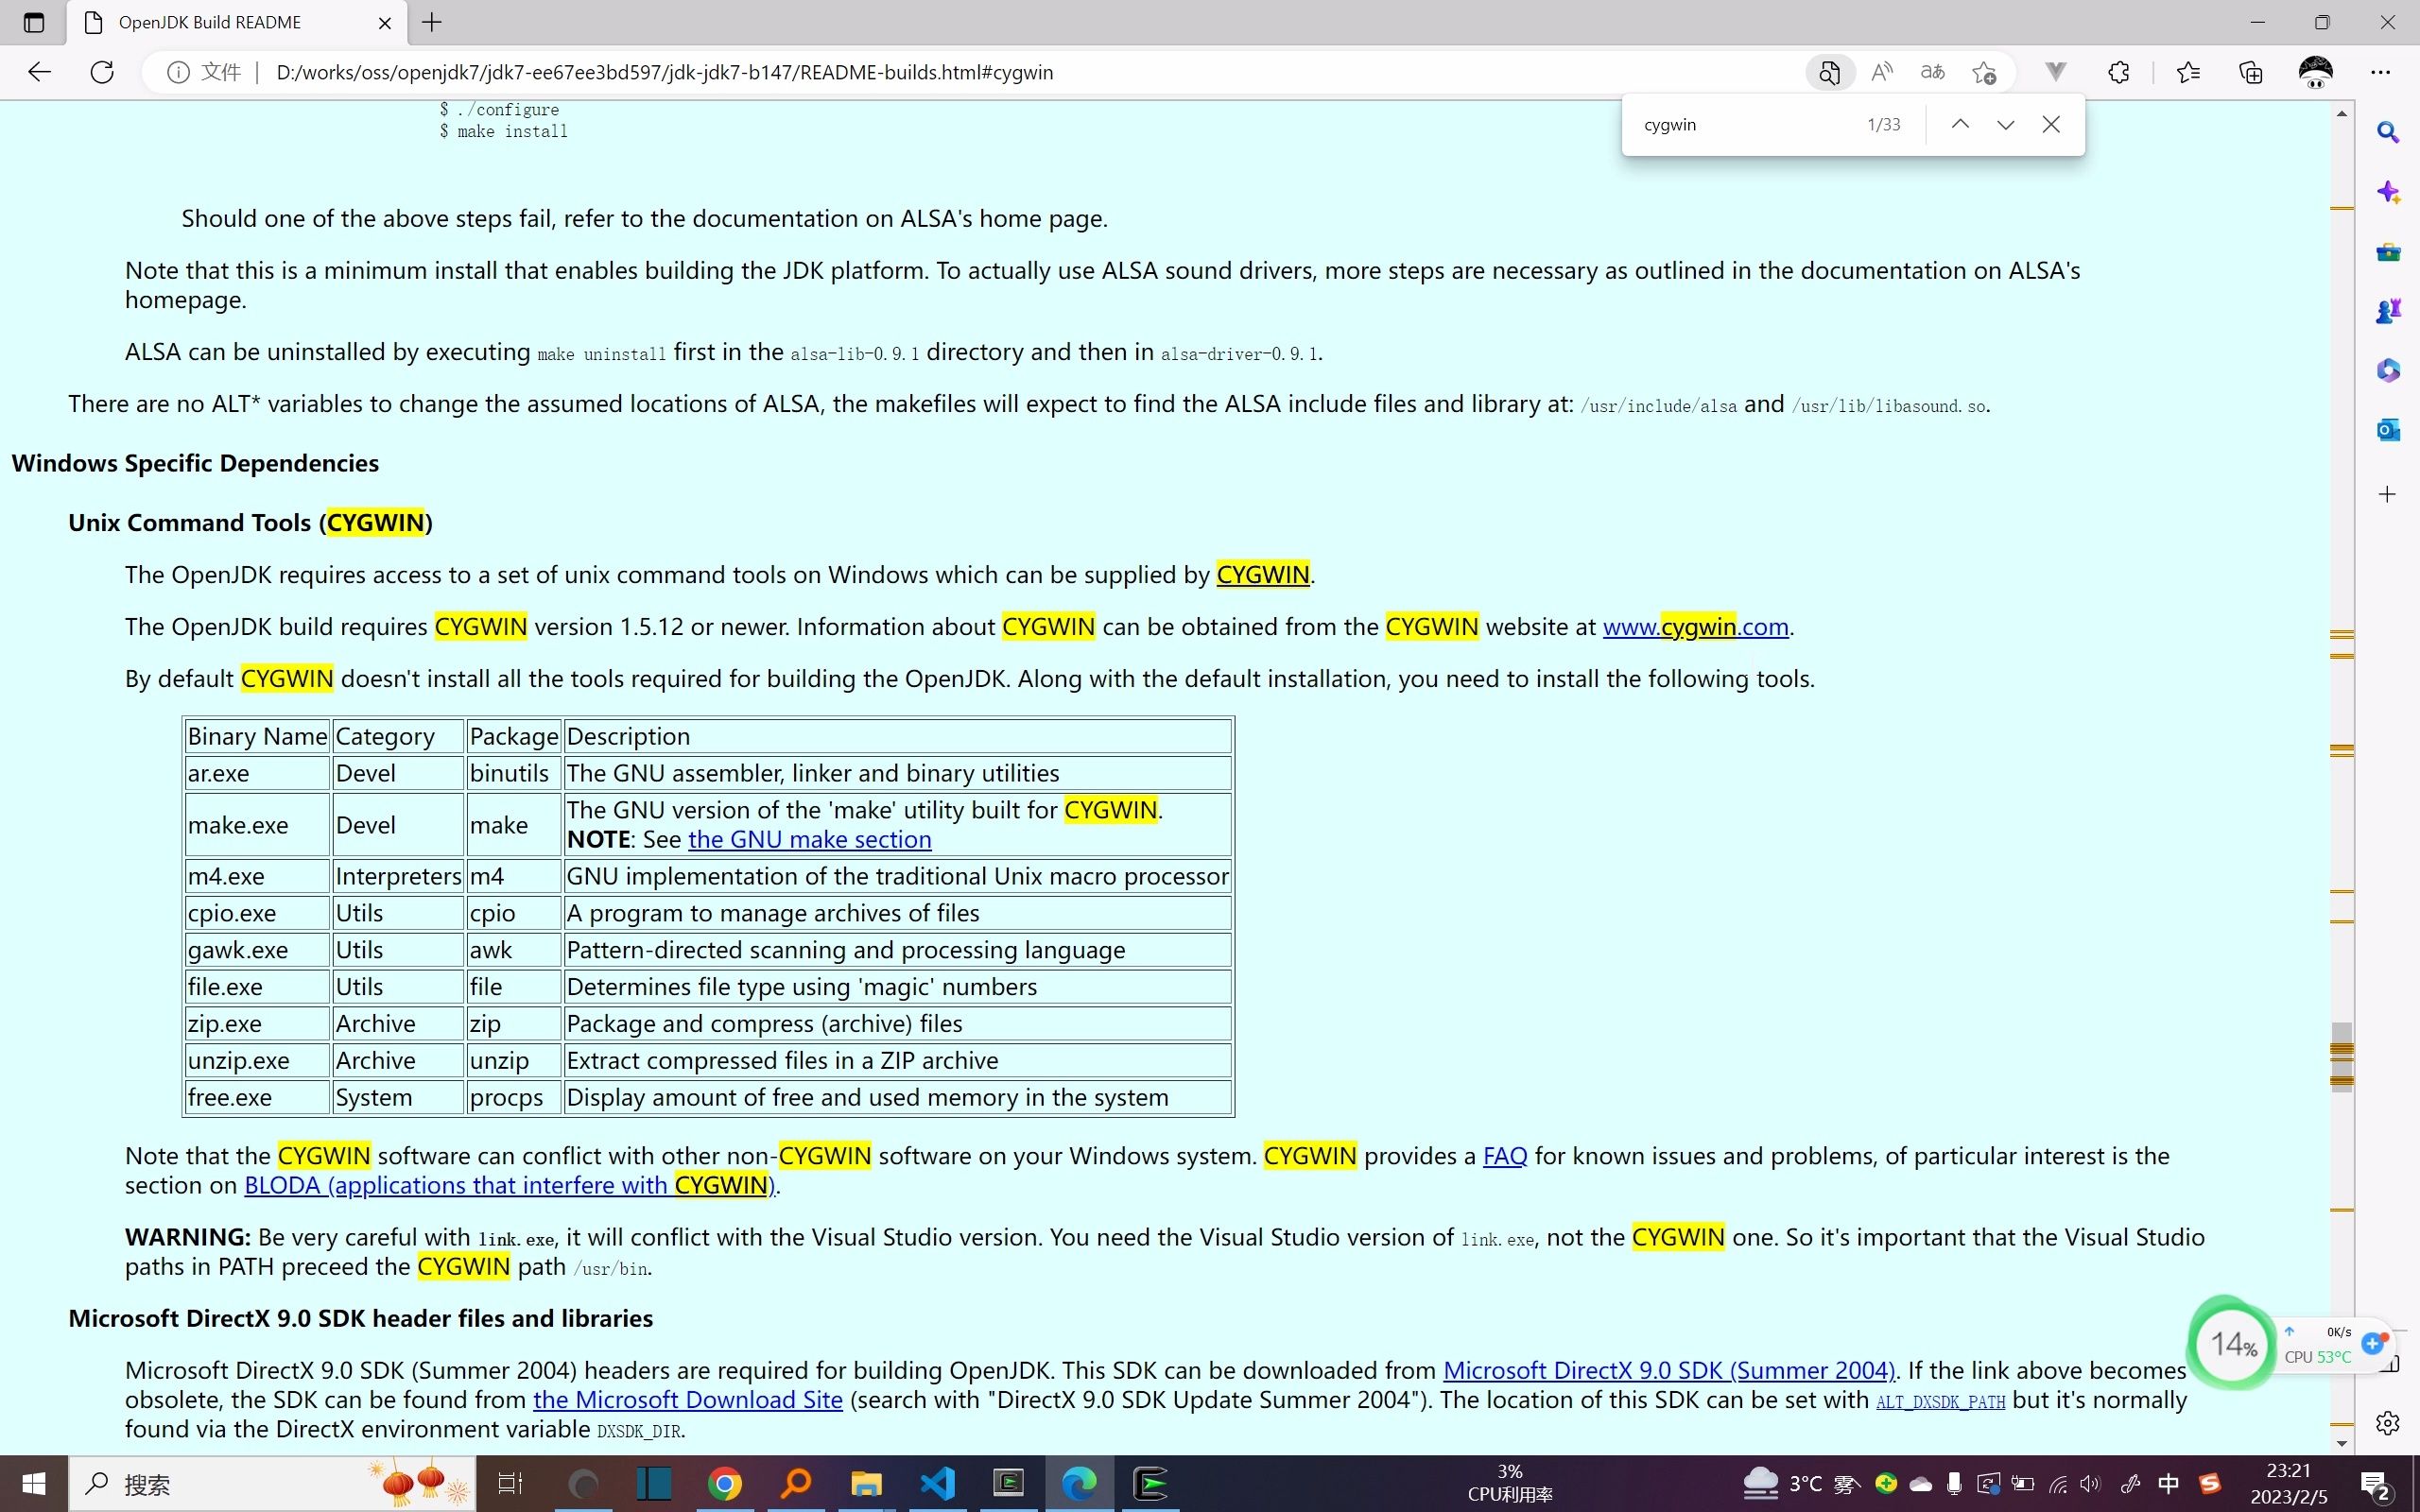The width and height of the screenshot is (2420, 1512).
Task: Open sidebar settings gear
Action: (x=2388, y=1423)
